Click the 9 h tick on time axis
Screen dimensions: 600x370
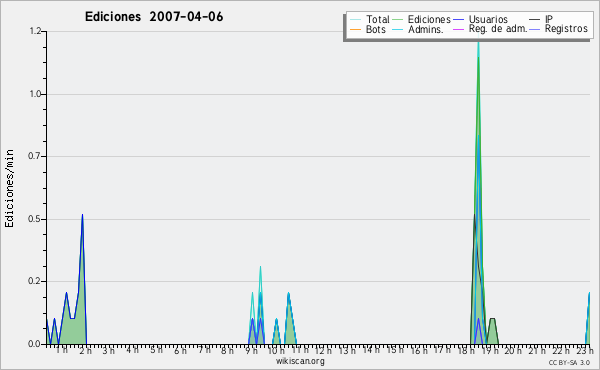(x=251, y=350)
